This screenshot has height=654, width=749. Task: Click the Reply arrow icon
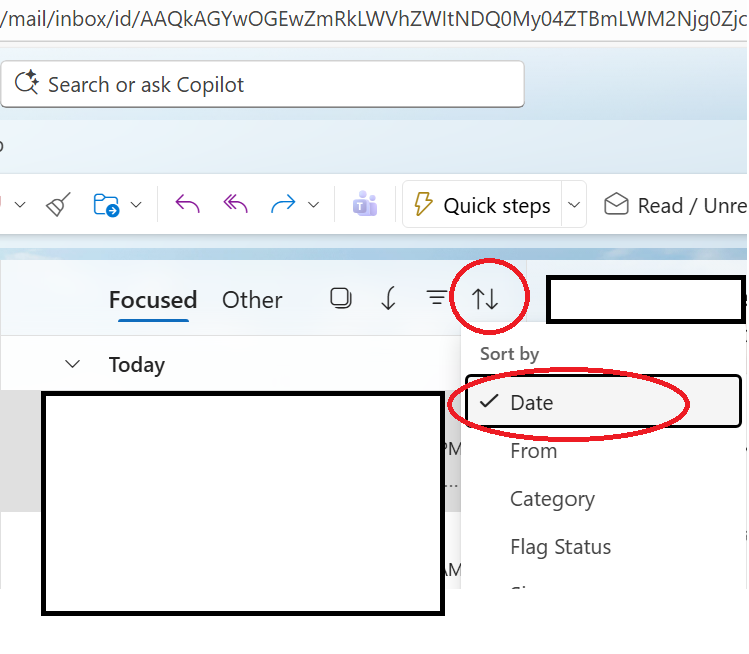coord(187,204)
